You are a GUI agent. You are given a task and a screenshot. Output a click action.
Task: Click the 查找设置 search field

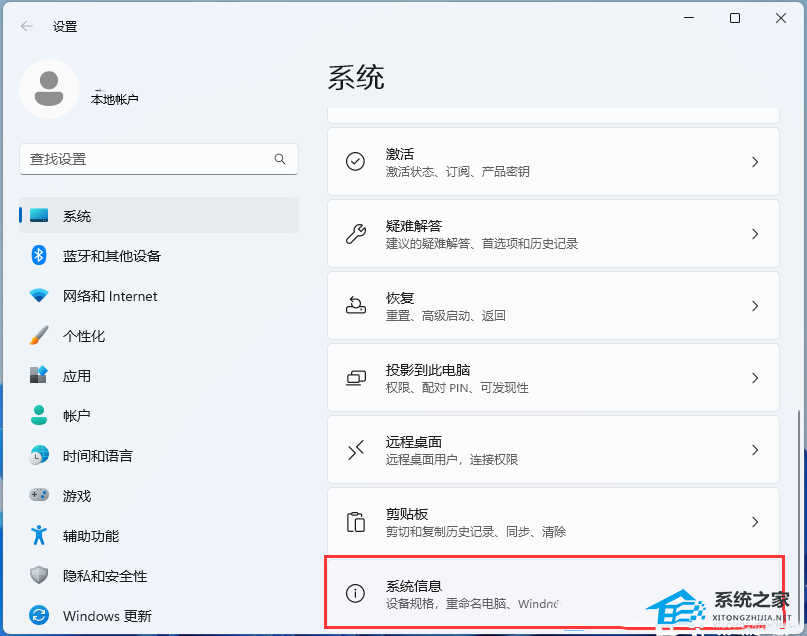coord(159,159)
